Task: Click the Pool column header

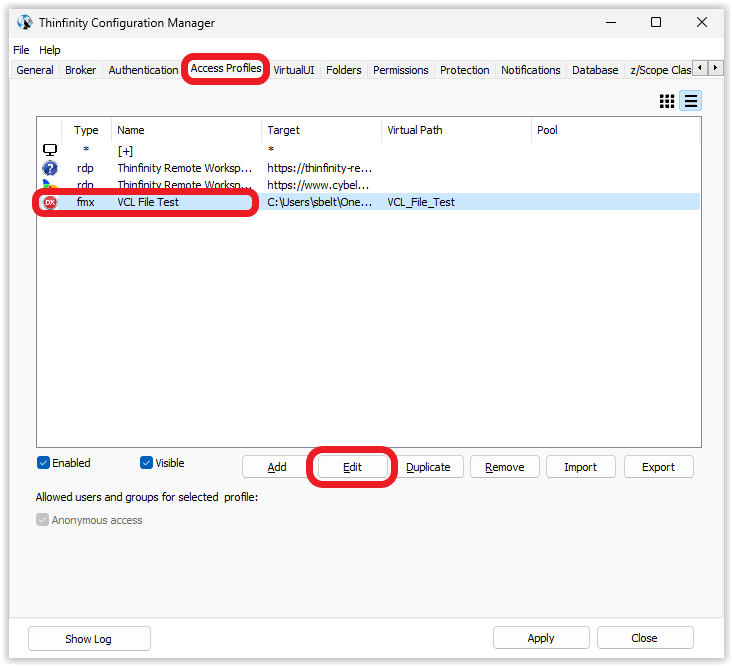Action: coord(615,130)
